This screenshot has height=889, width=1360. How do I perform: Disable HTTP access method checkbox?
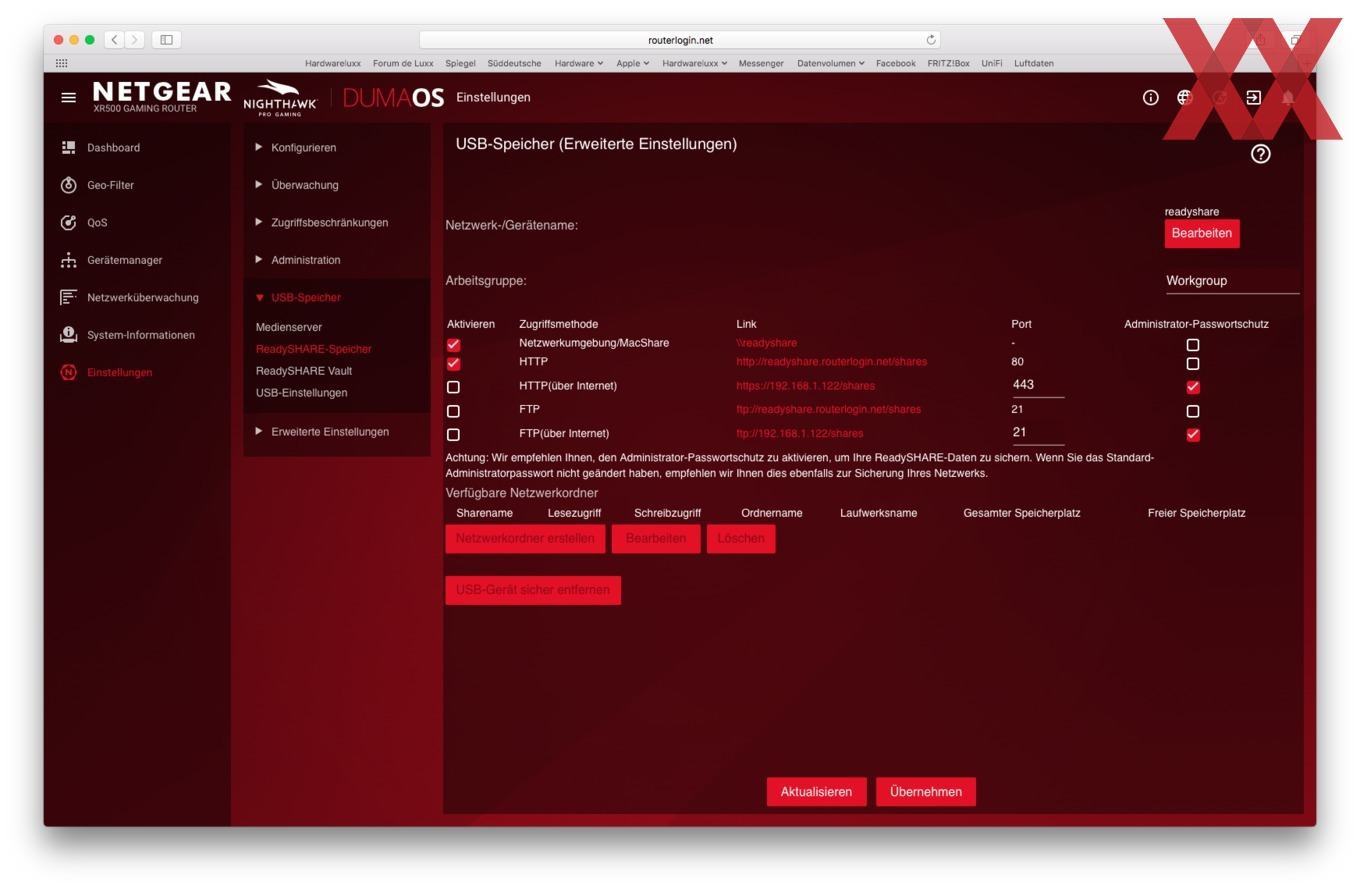pos(454,364)
